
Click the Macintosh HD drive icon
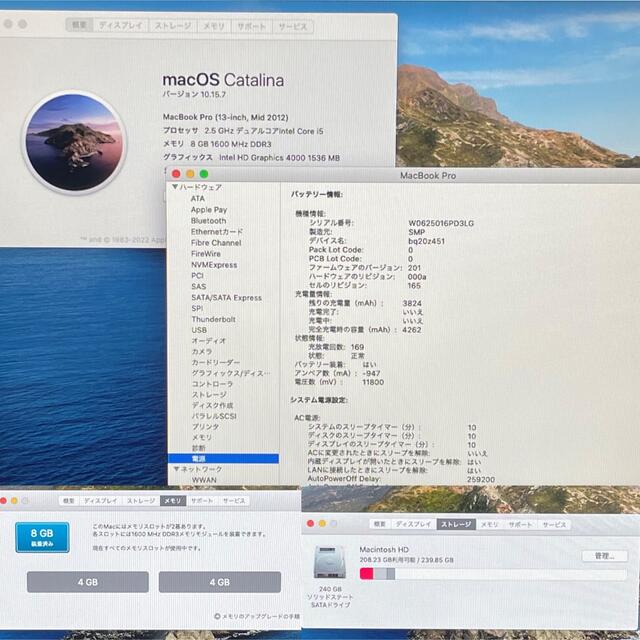330,562
